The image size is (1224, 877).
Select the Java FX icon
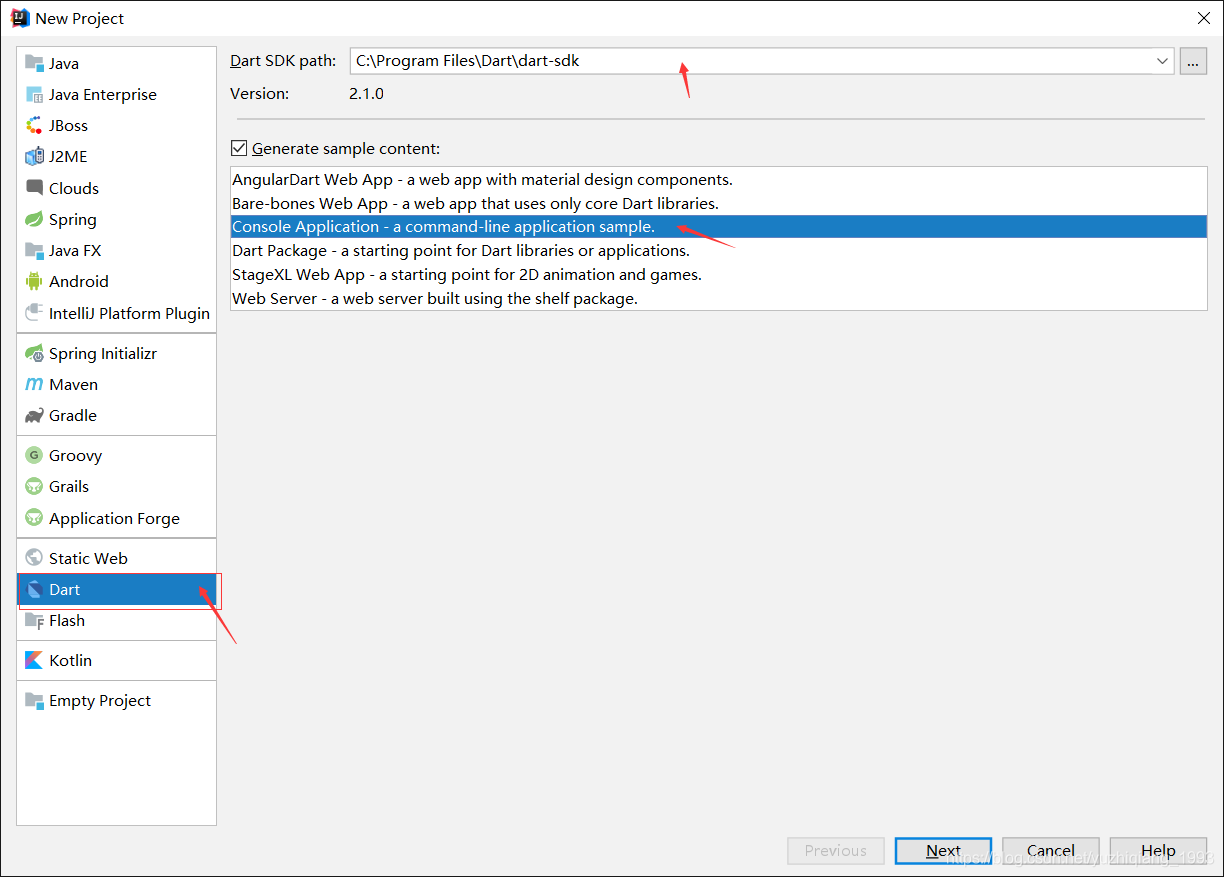pos(34,250)
